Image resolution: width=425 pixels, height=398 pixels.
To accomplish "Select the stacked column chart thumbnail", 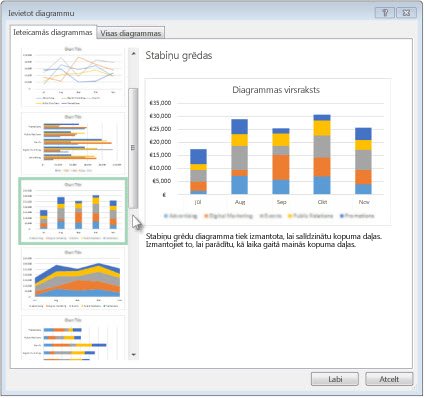I will [73, 211].
